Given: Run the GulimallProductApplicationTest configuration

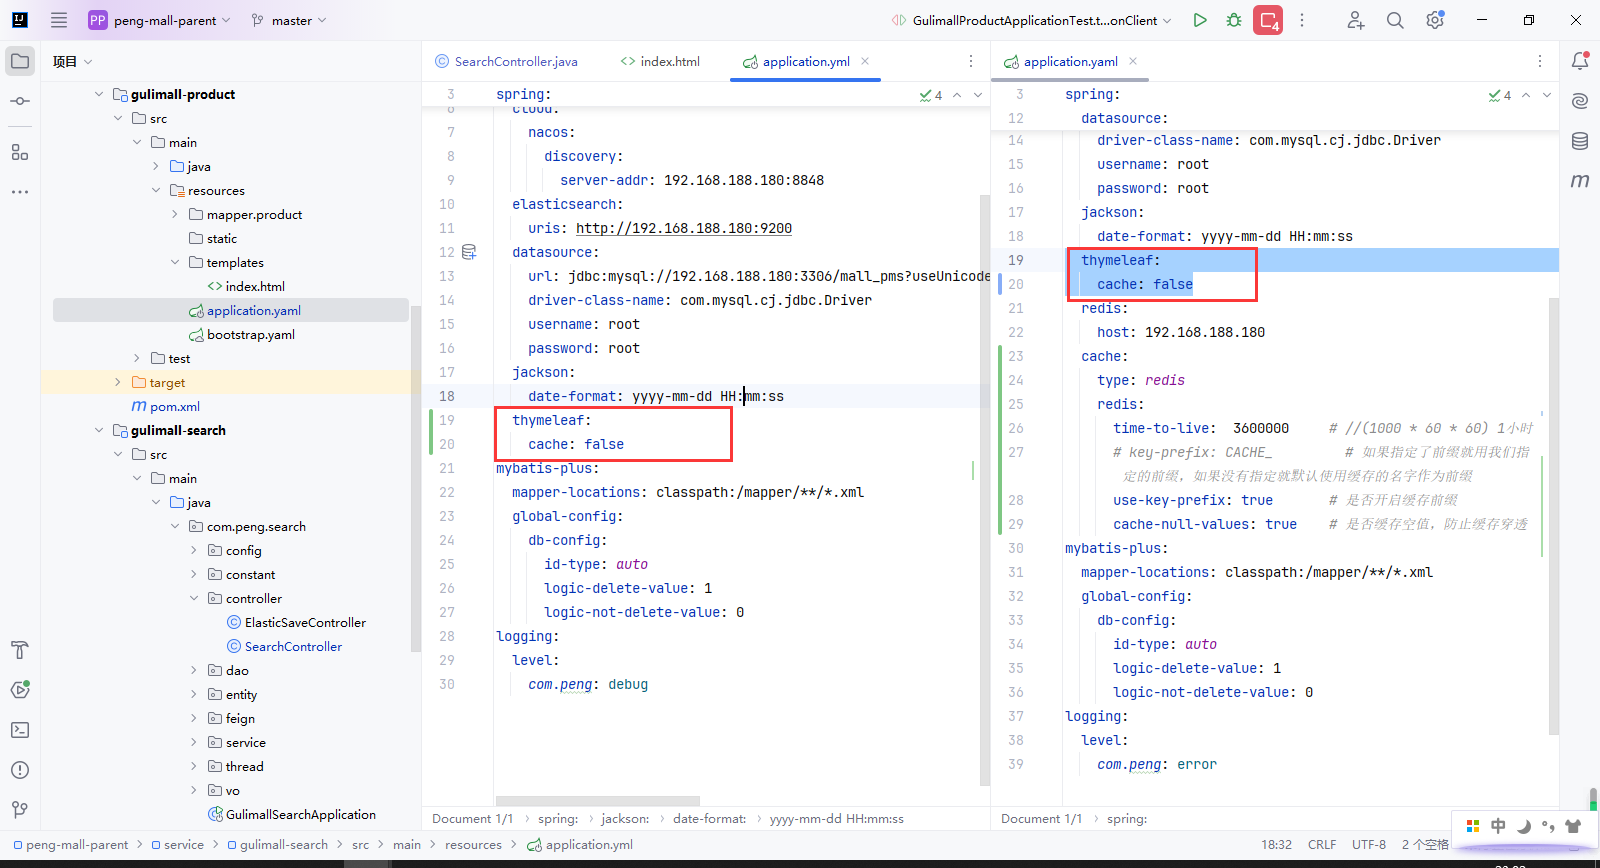Looking at the screenshot, I should pos(1200,20).
